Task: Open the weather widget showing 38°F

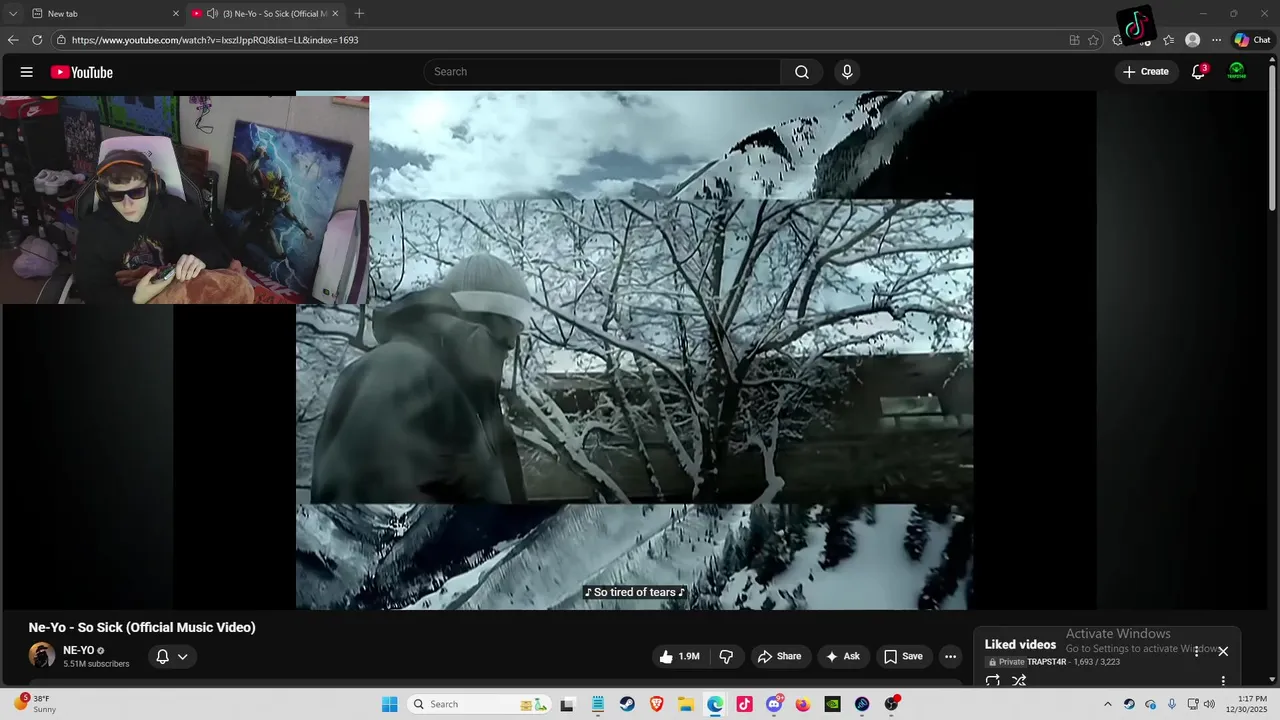Action: coord(35,704)
